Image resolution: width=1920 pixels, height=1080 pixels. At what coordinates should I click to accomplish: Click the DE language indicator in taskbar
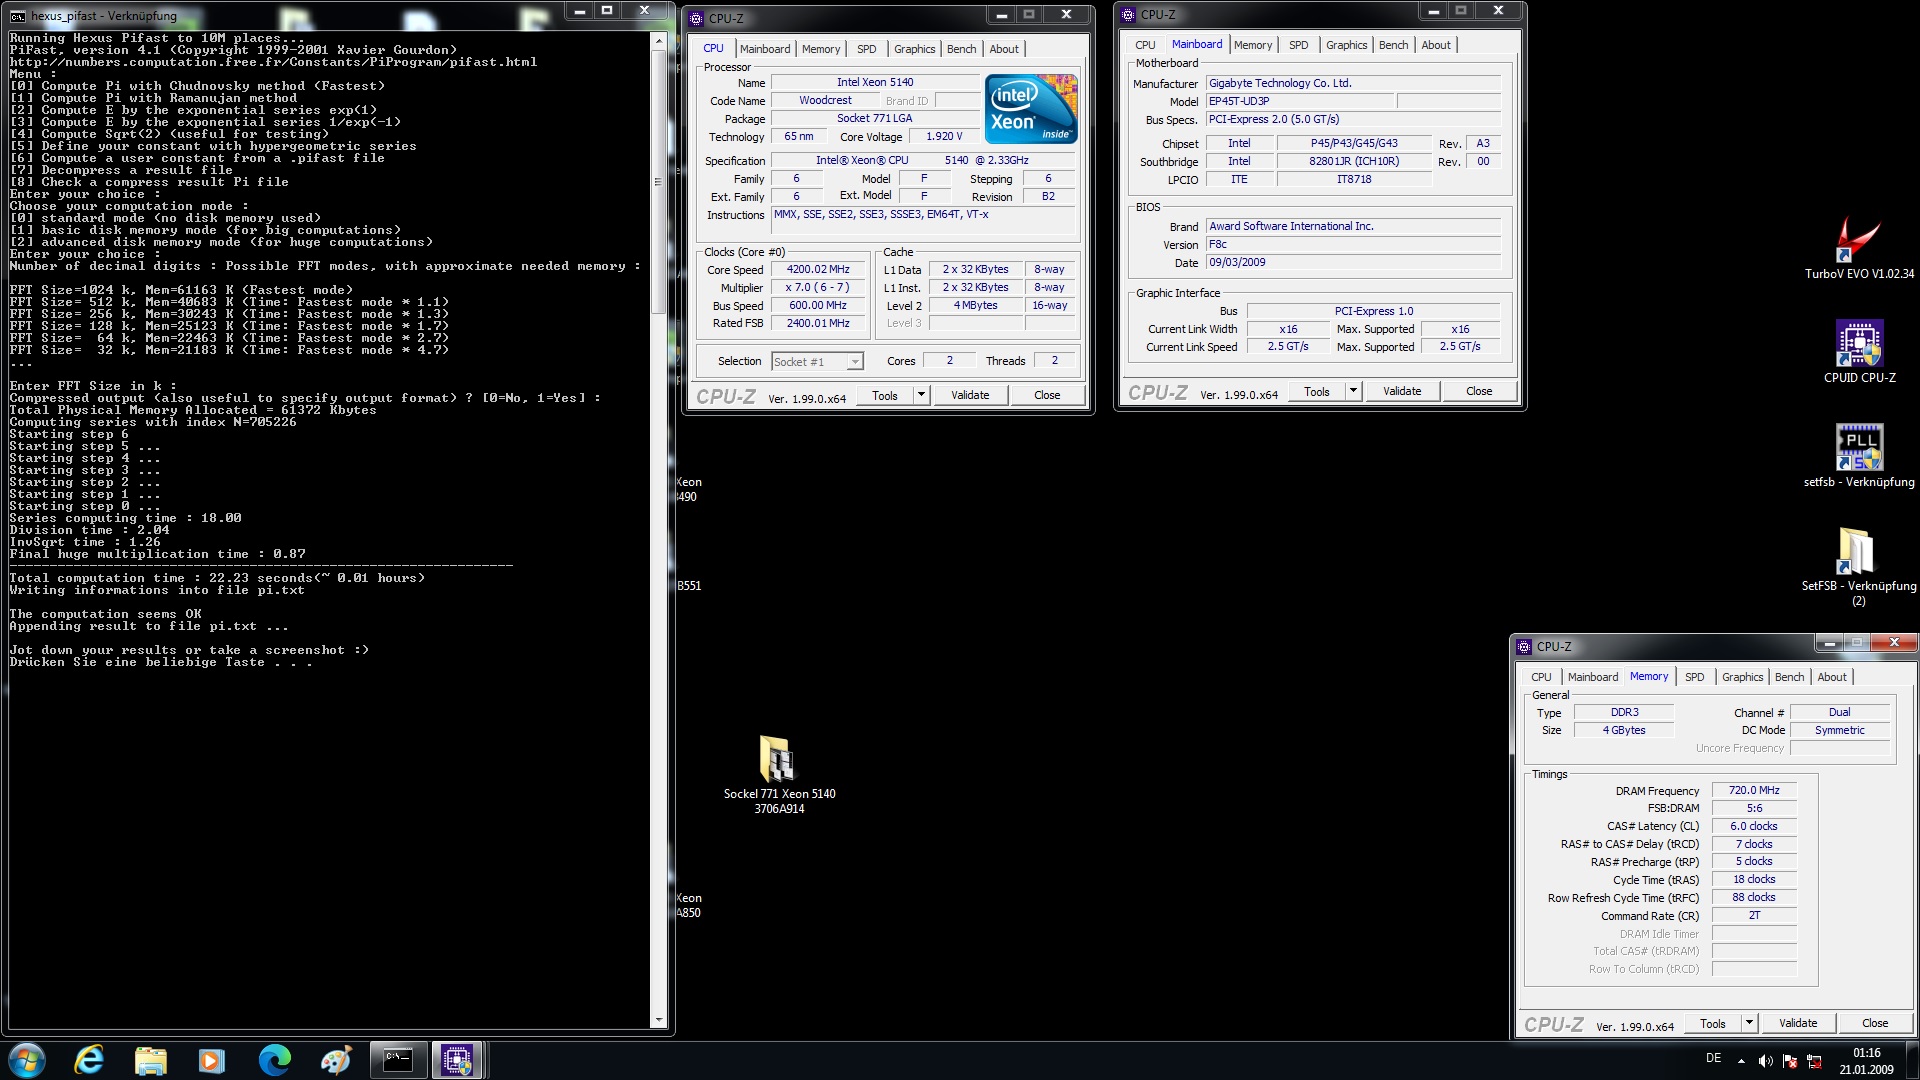[1713, 1058]
